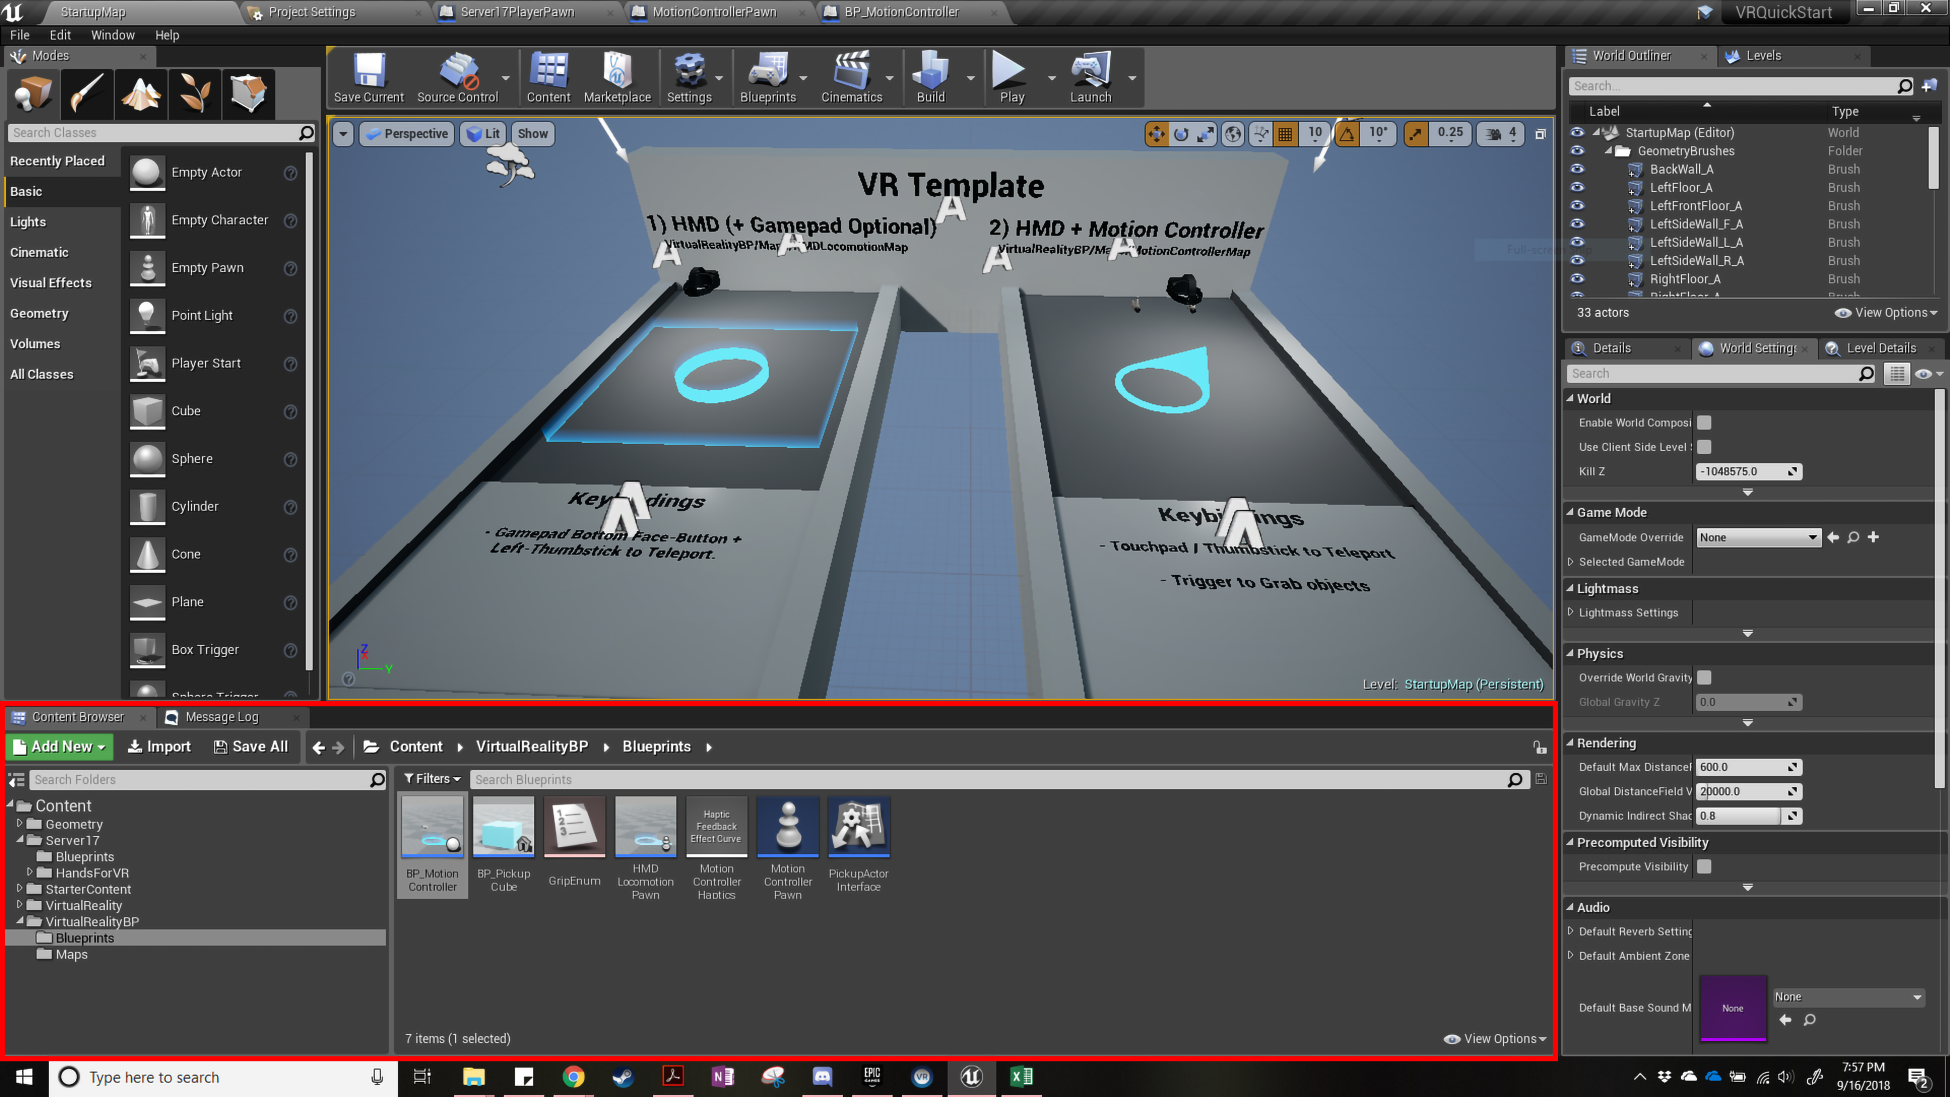Viewport: 1950px width, 1097px height.
Task: Toggle world/local coordinate system icon
Action: click(1233, 133)
